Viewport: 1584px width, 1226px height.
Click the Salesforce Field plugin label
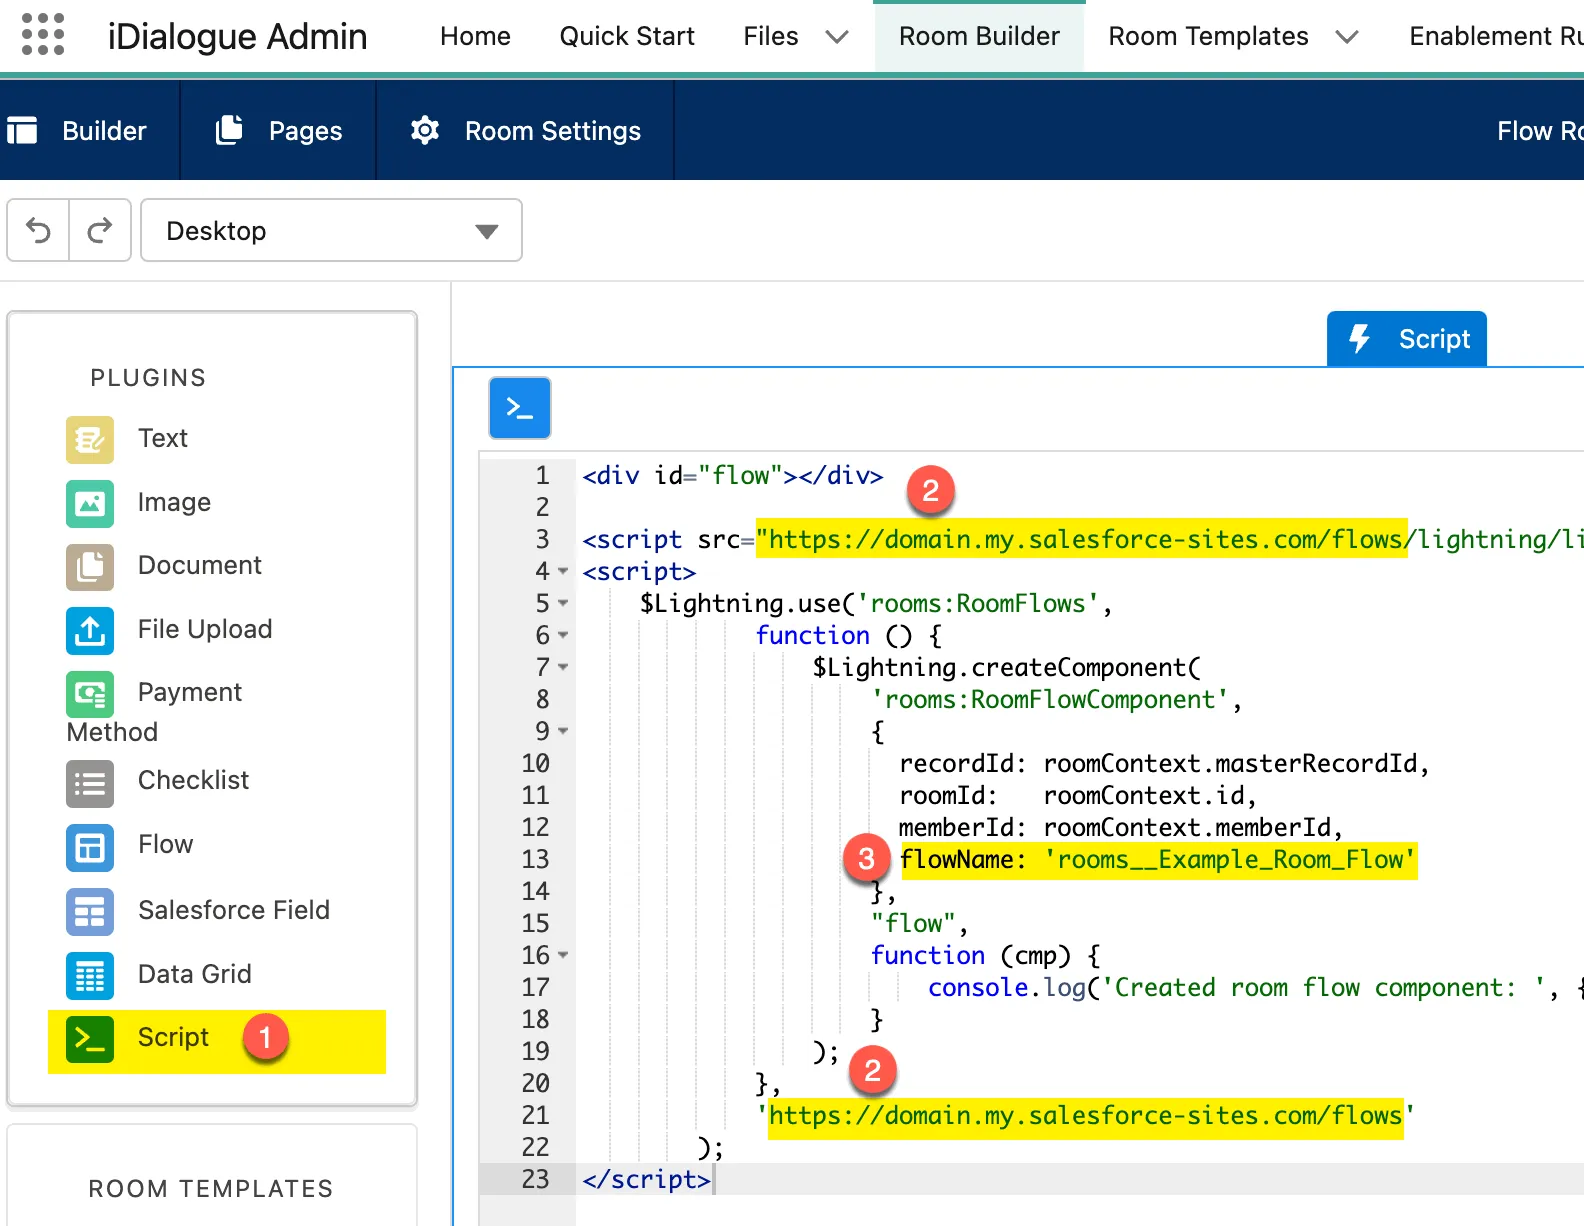[x=234, y=910]
